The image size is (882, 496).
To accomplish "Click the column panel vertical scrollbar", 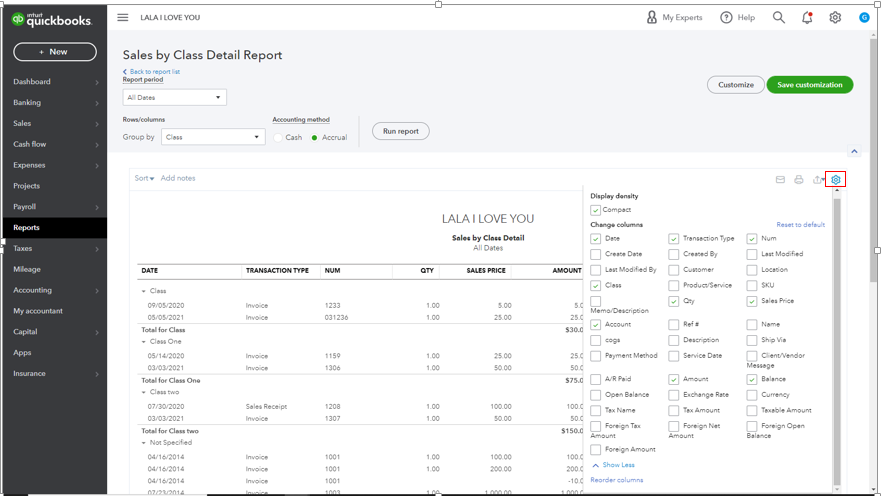I will click(837, 340).
